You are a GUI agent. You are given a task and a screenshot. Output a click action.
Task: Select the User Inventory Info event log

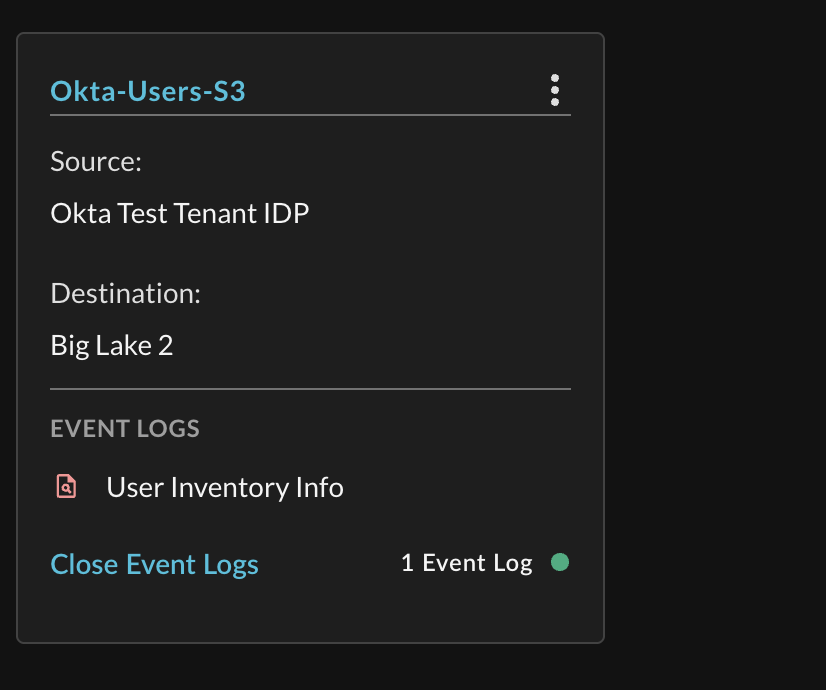225,487
